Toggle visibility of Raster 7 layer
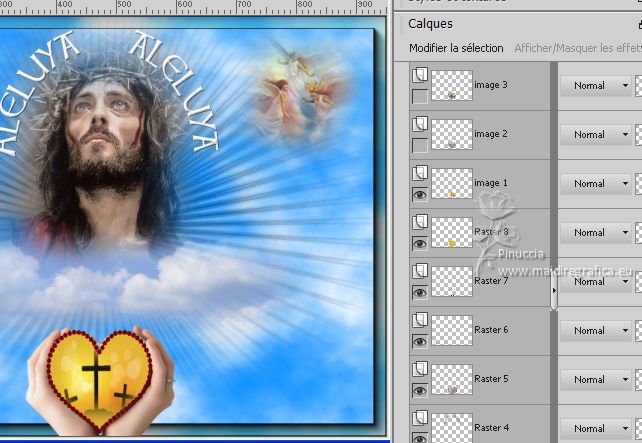 (x=420, y=293)
